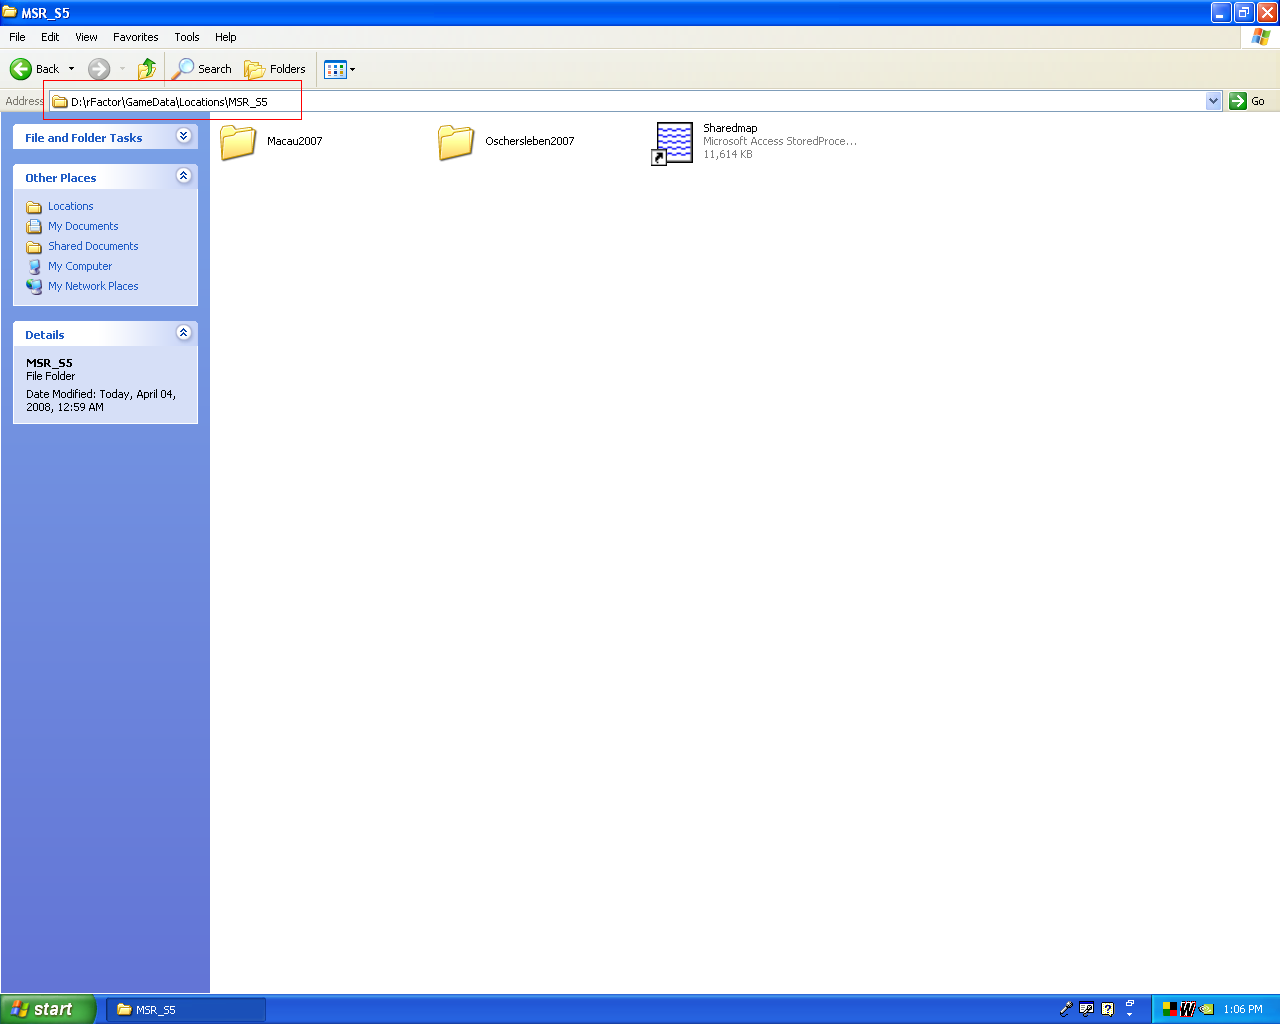Open the Back history dropdown arrow
The height and width of the screenshot is (1024, 1280).
71,69
